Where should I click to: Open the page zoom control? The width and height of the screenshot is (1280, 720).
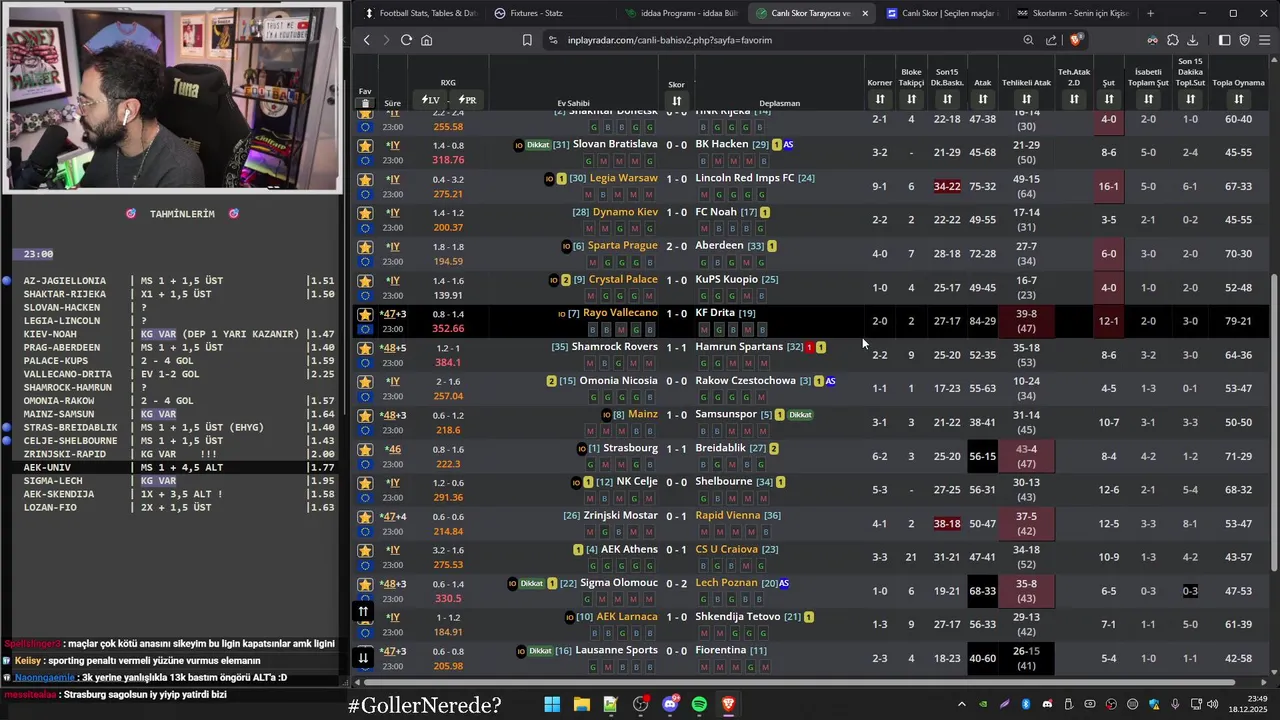[x=1028, y=40]
